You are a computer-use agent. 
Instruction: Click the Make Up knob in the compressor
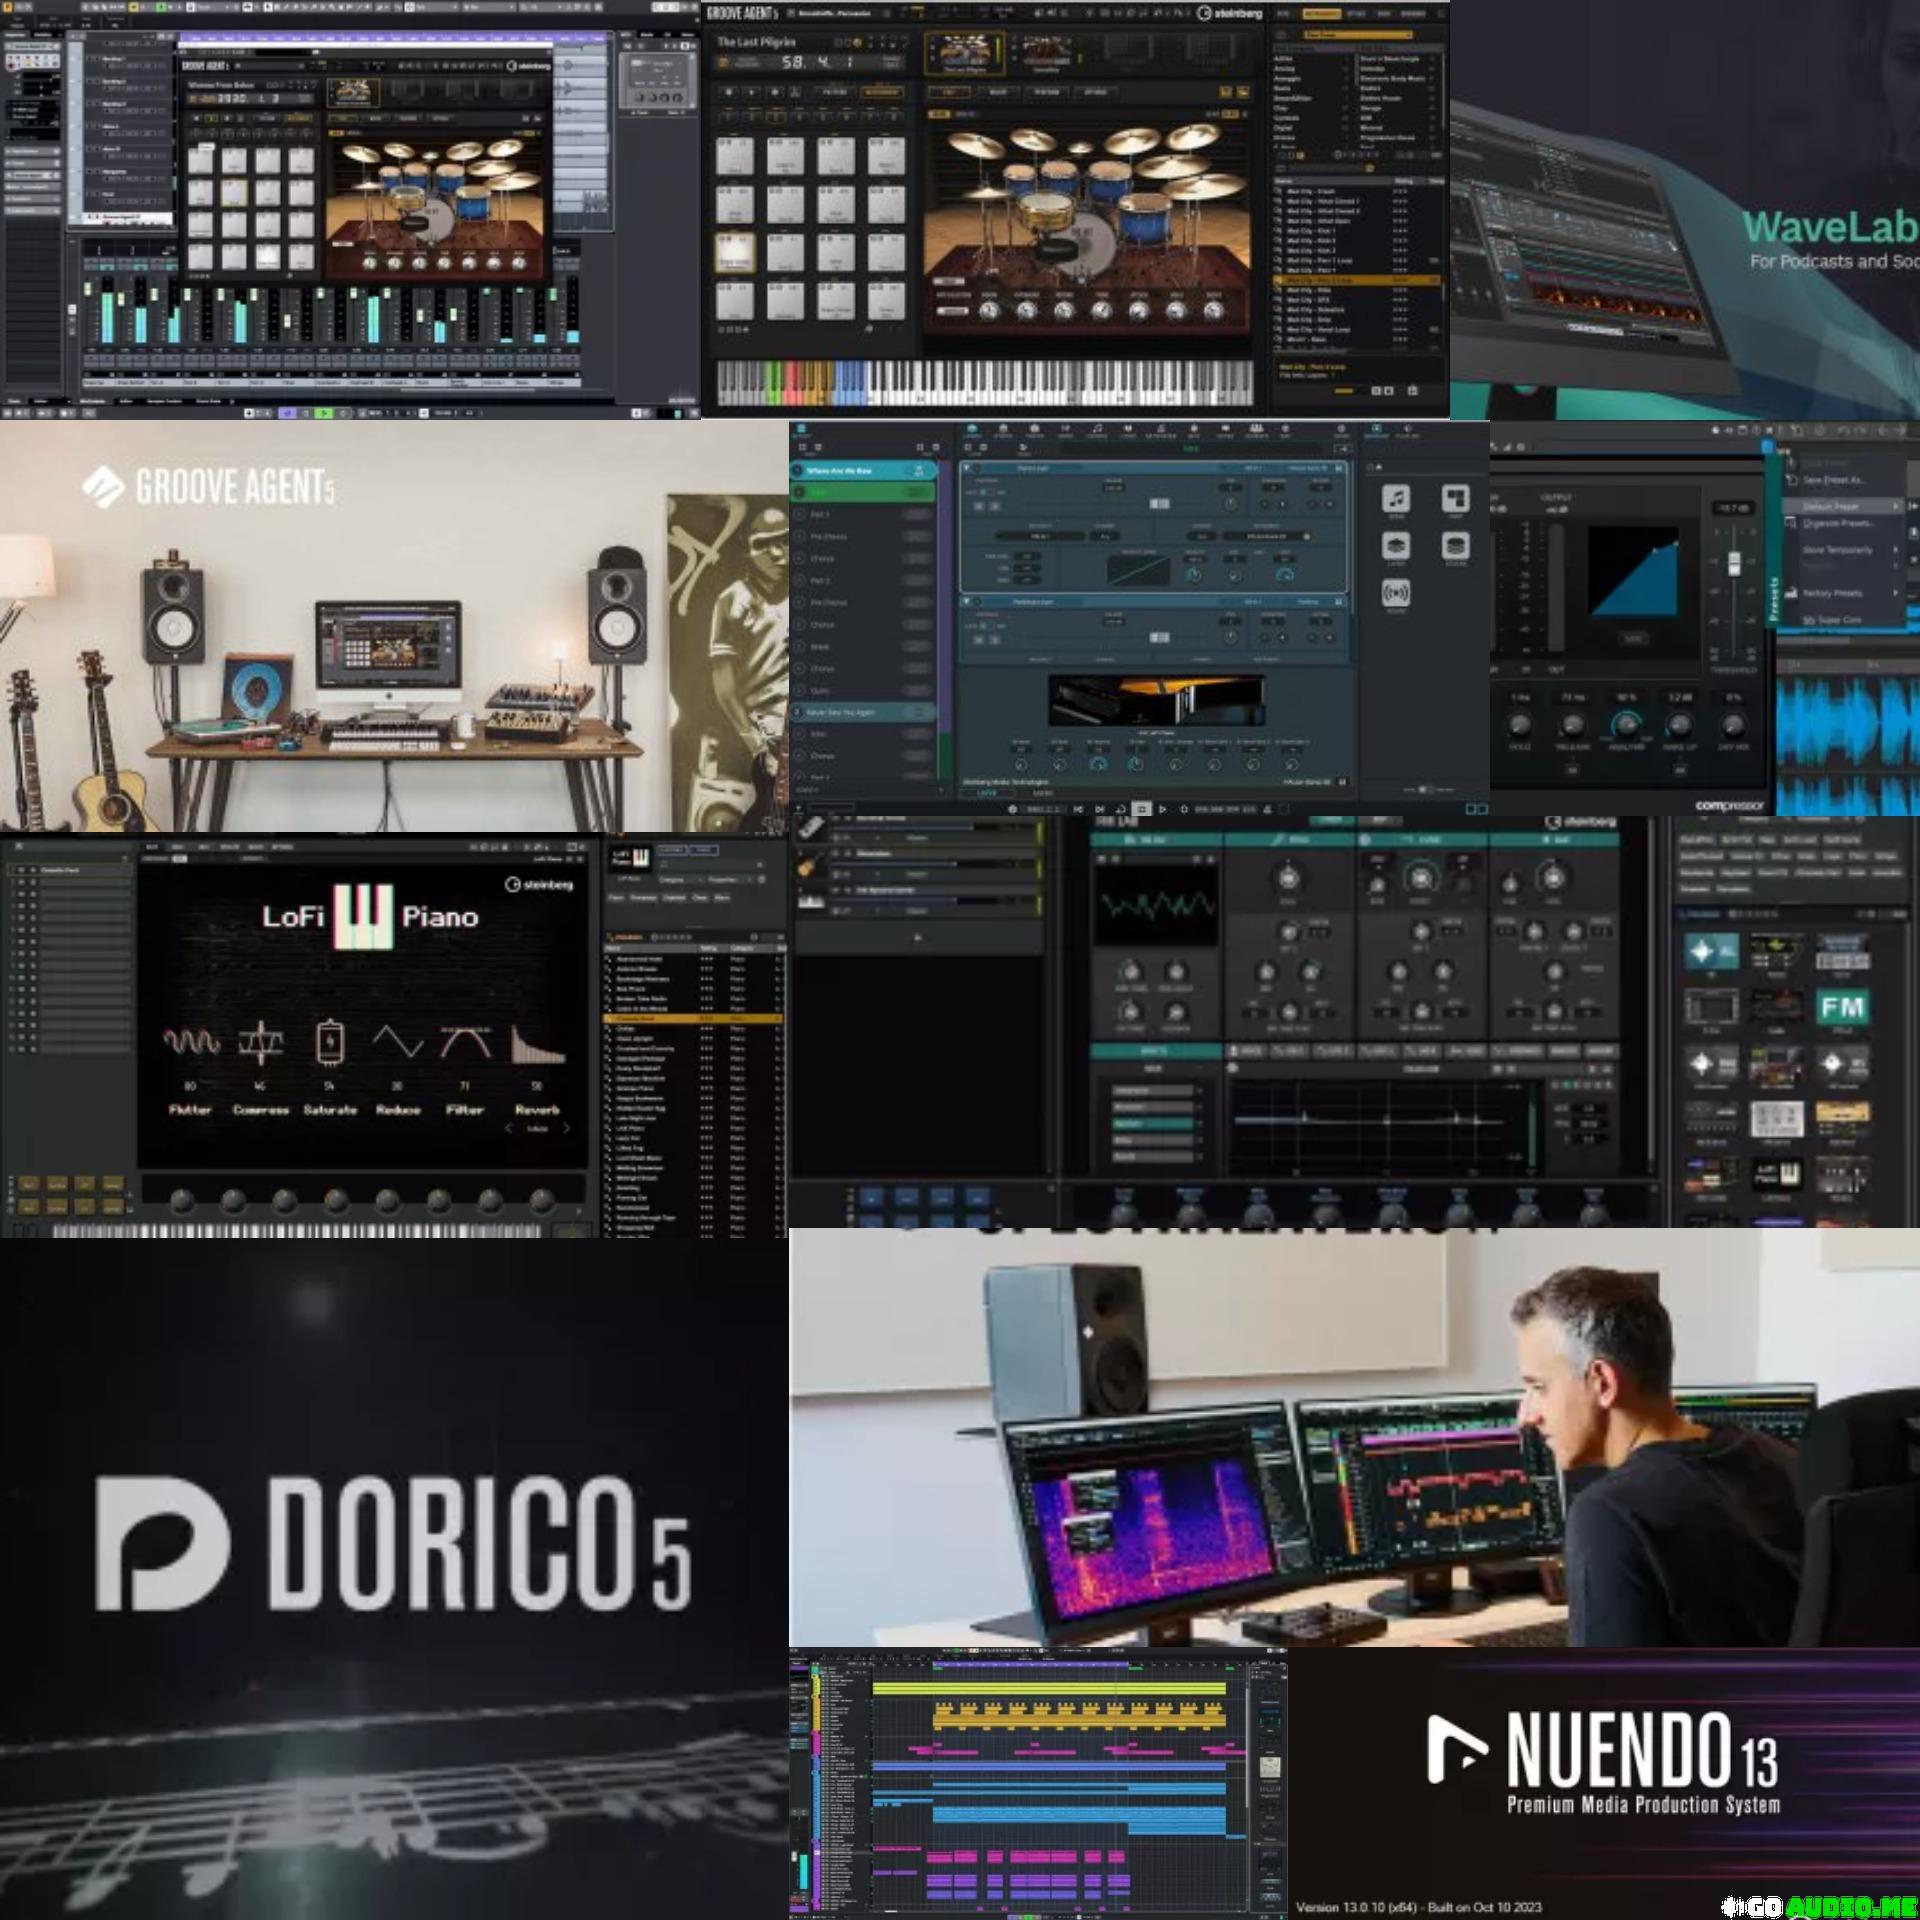[x=1680, y=724]
